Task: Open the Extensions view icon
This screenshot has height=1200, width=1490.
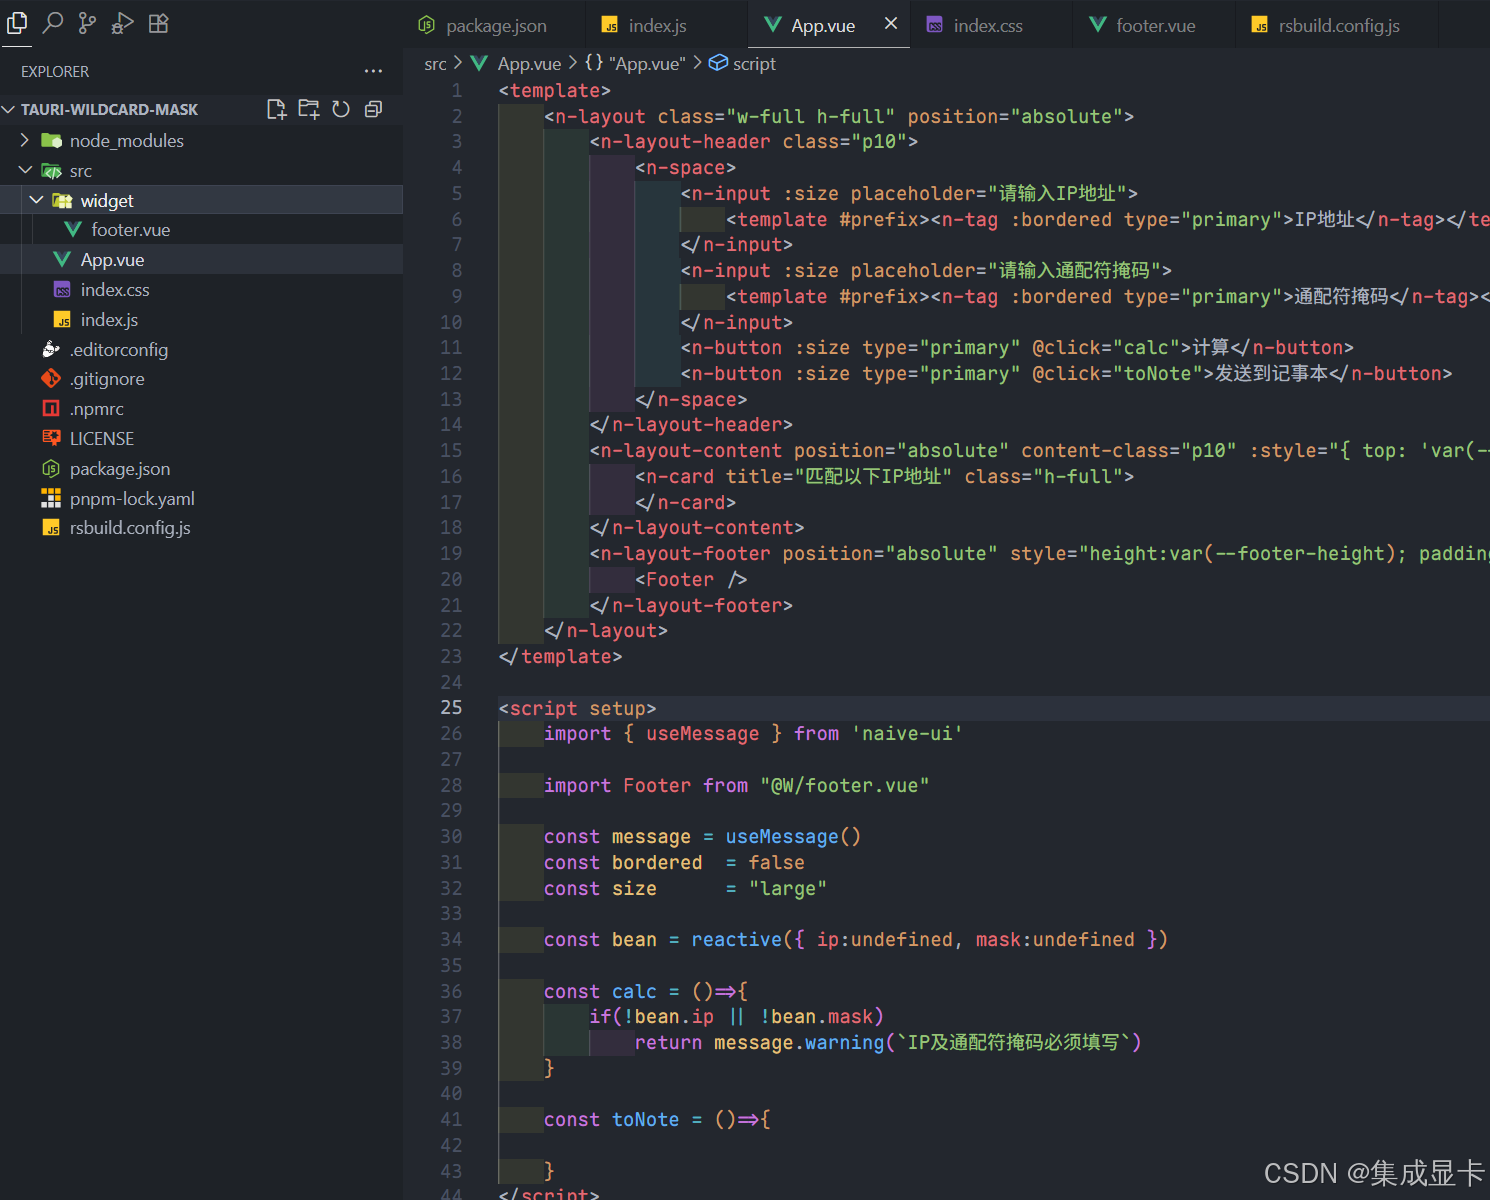Action: [x=158, y=23]
